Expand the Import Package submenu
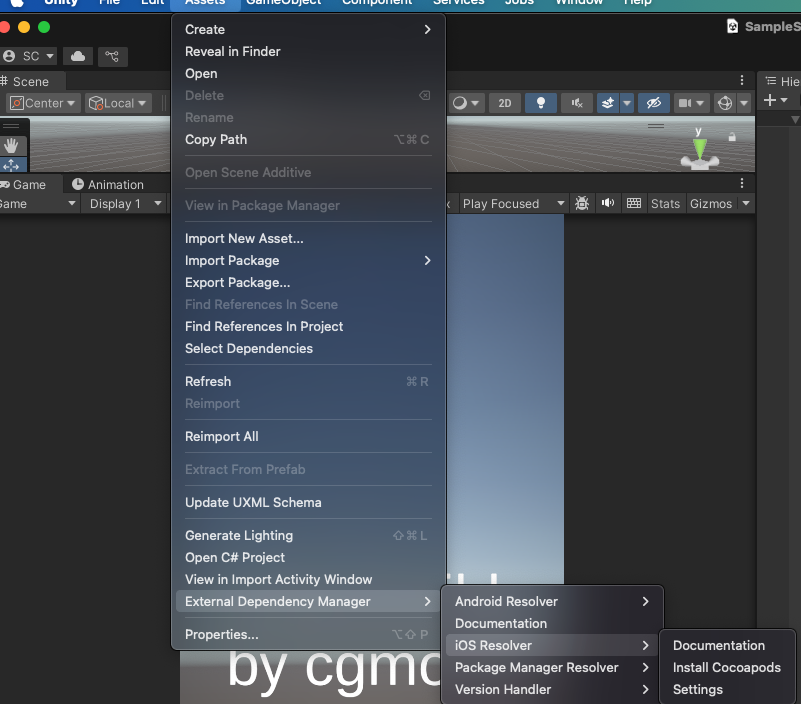The image size is (801, 704). click(x=308, y=261)
